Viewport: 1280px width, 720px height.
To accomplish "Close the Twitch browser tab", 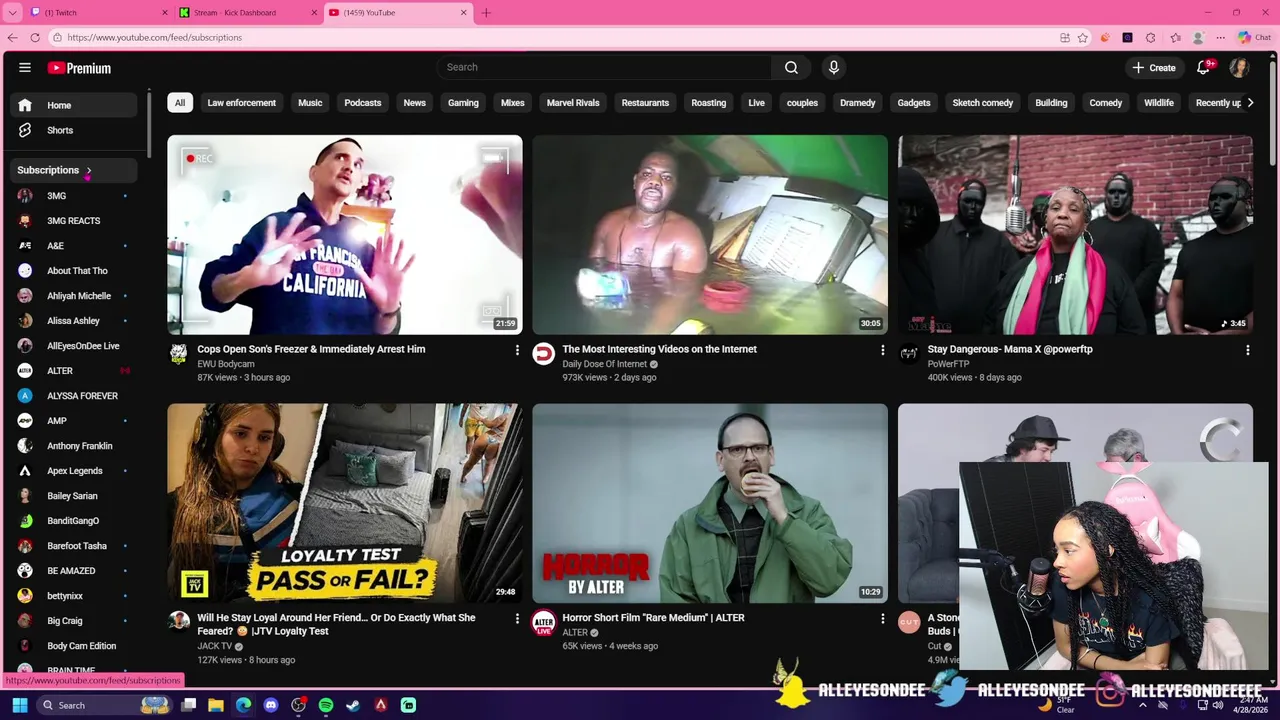I will coord(165,12).
